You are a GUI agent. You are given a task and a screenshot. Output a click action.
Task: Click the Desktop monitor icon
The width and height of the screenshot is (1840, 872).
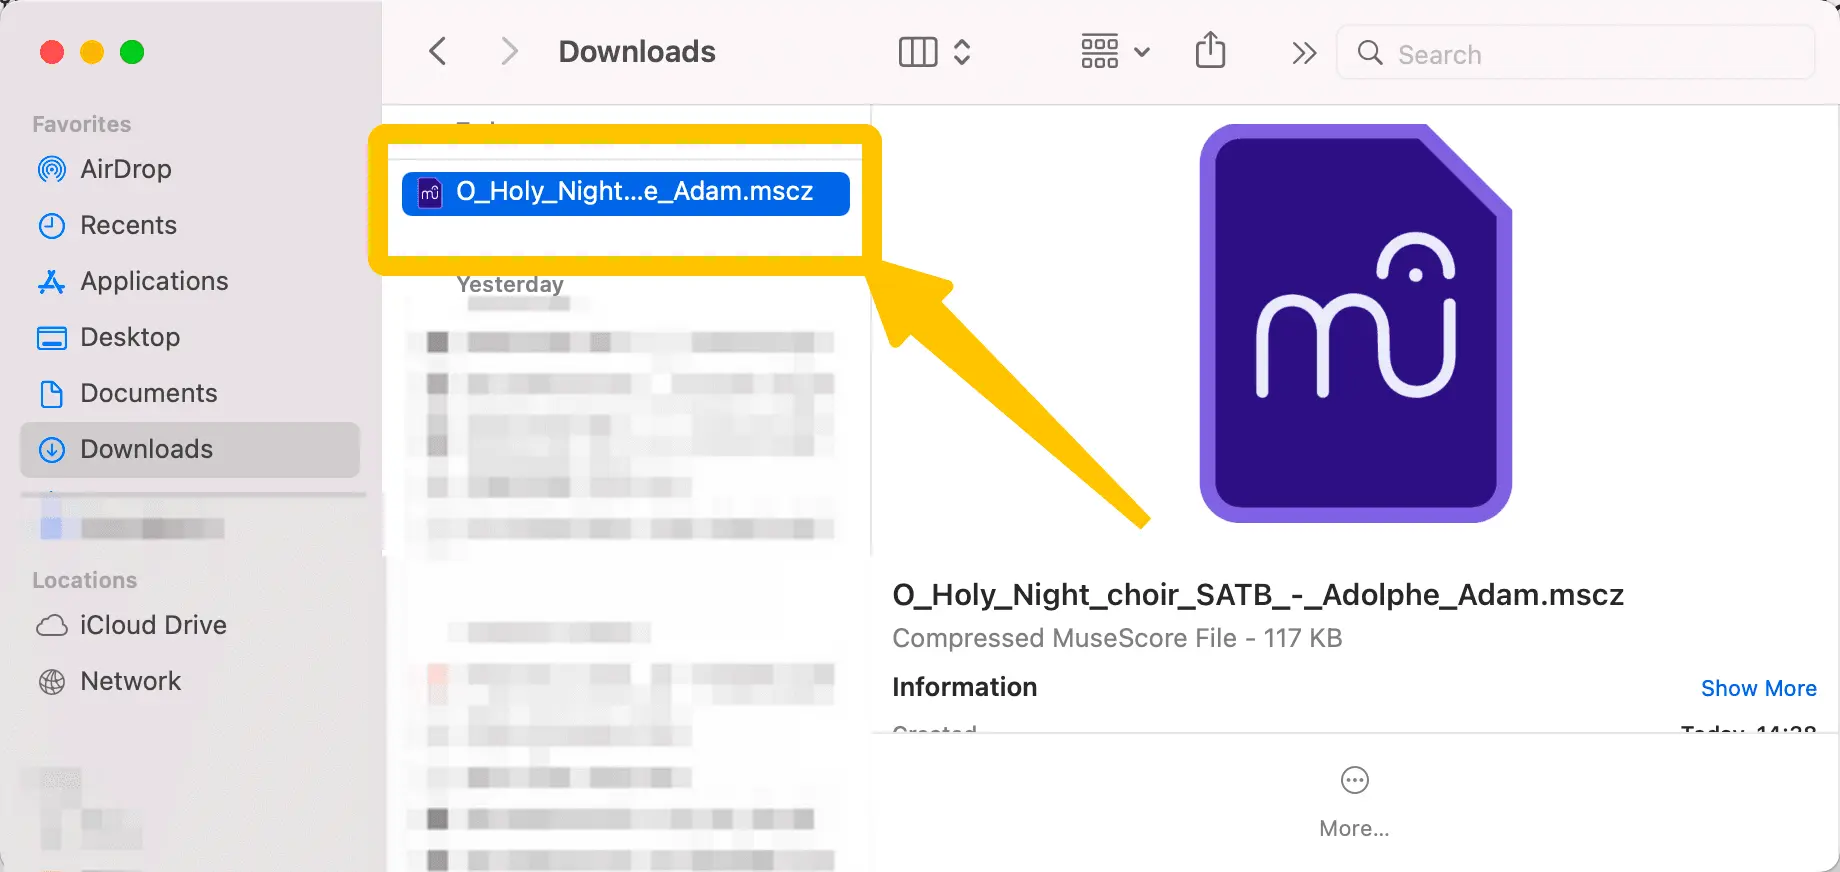(x=52, y=338)
